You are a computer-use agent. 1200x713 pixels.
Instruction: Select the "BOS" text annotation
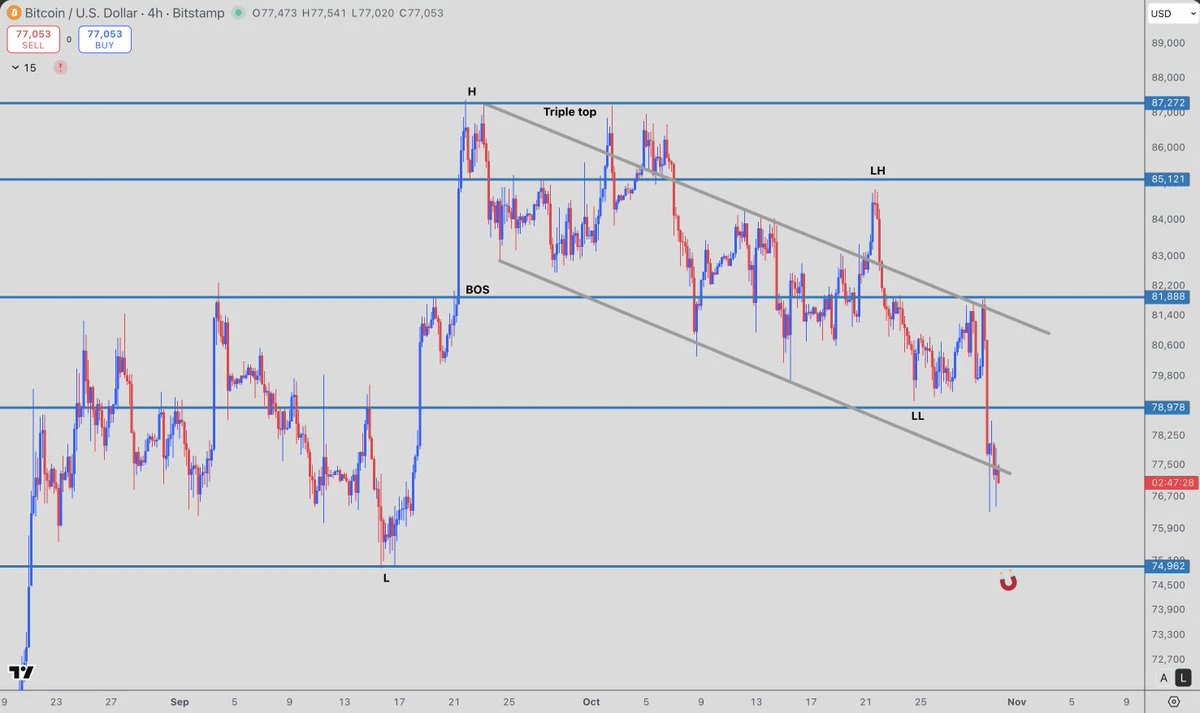477,290
